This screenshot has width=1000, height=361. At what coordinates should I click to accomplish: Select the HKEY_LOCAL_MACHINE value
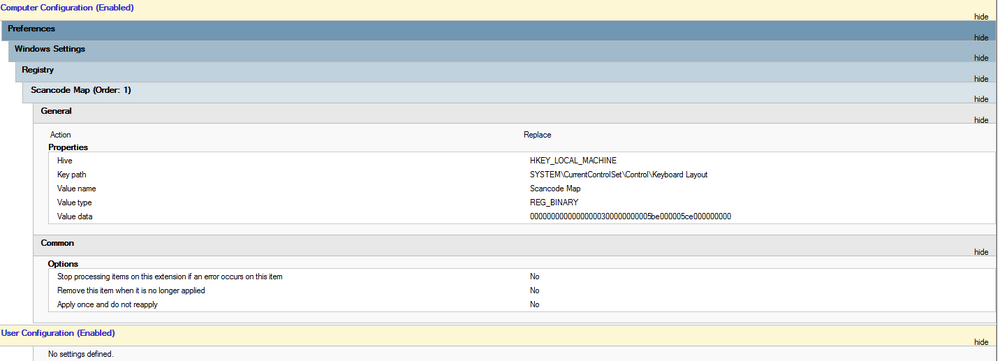click(573, 161)
